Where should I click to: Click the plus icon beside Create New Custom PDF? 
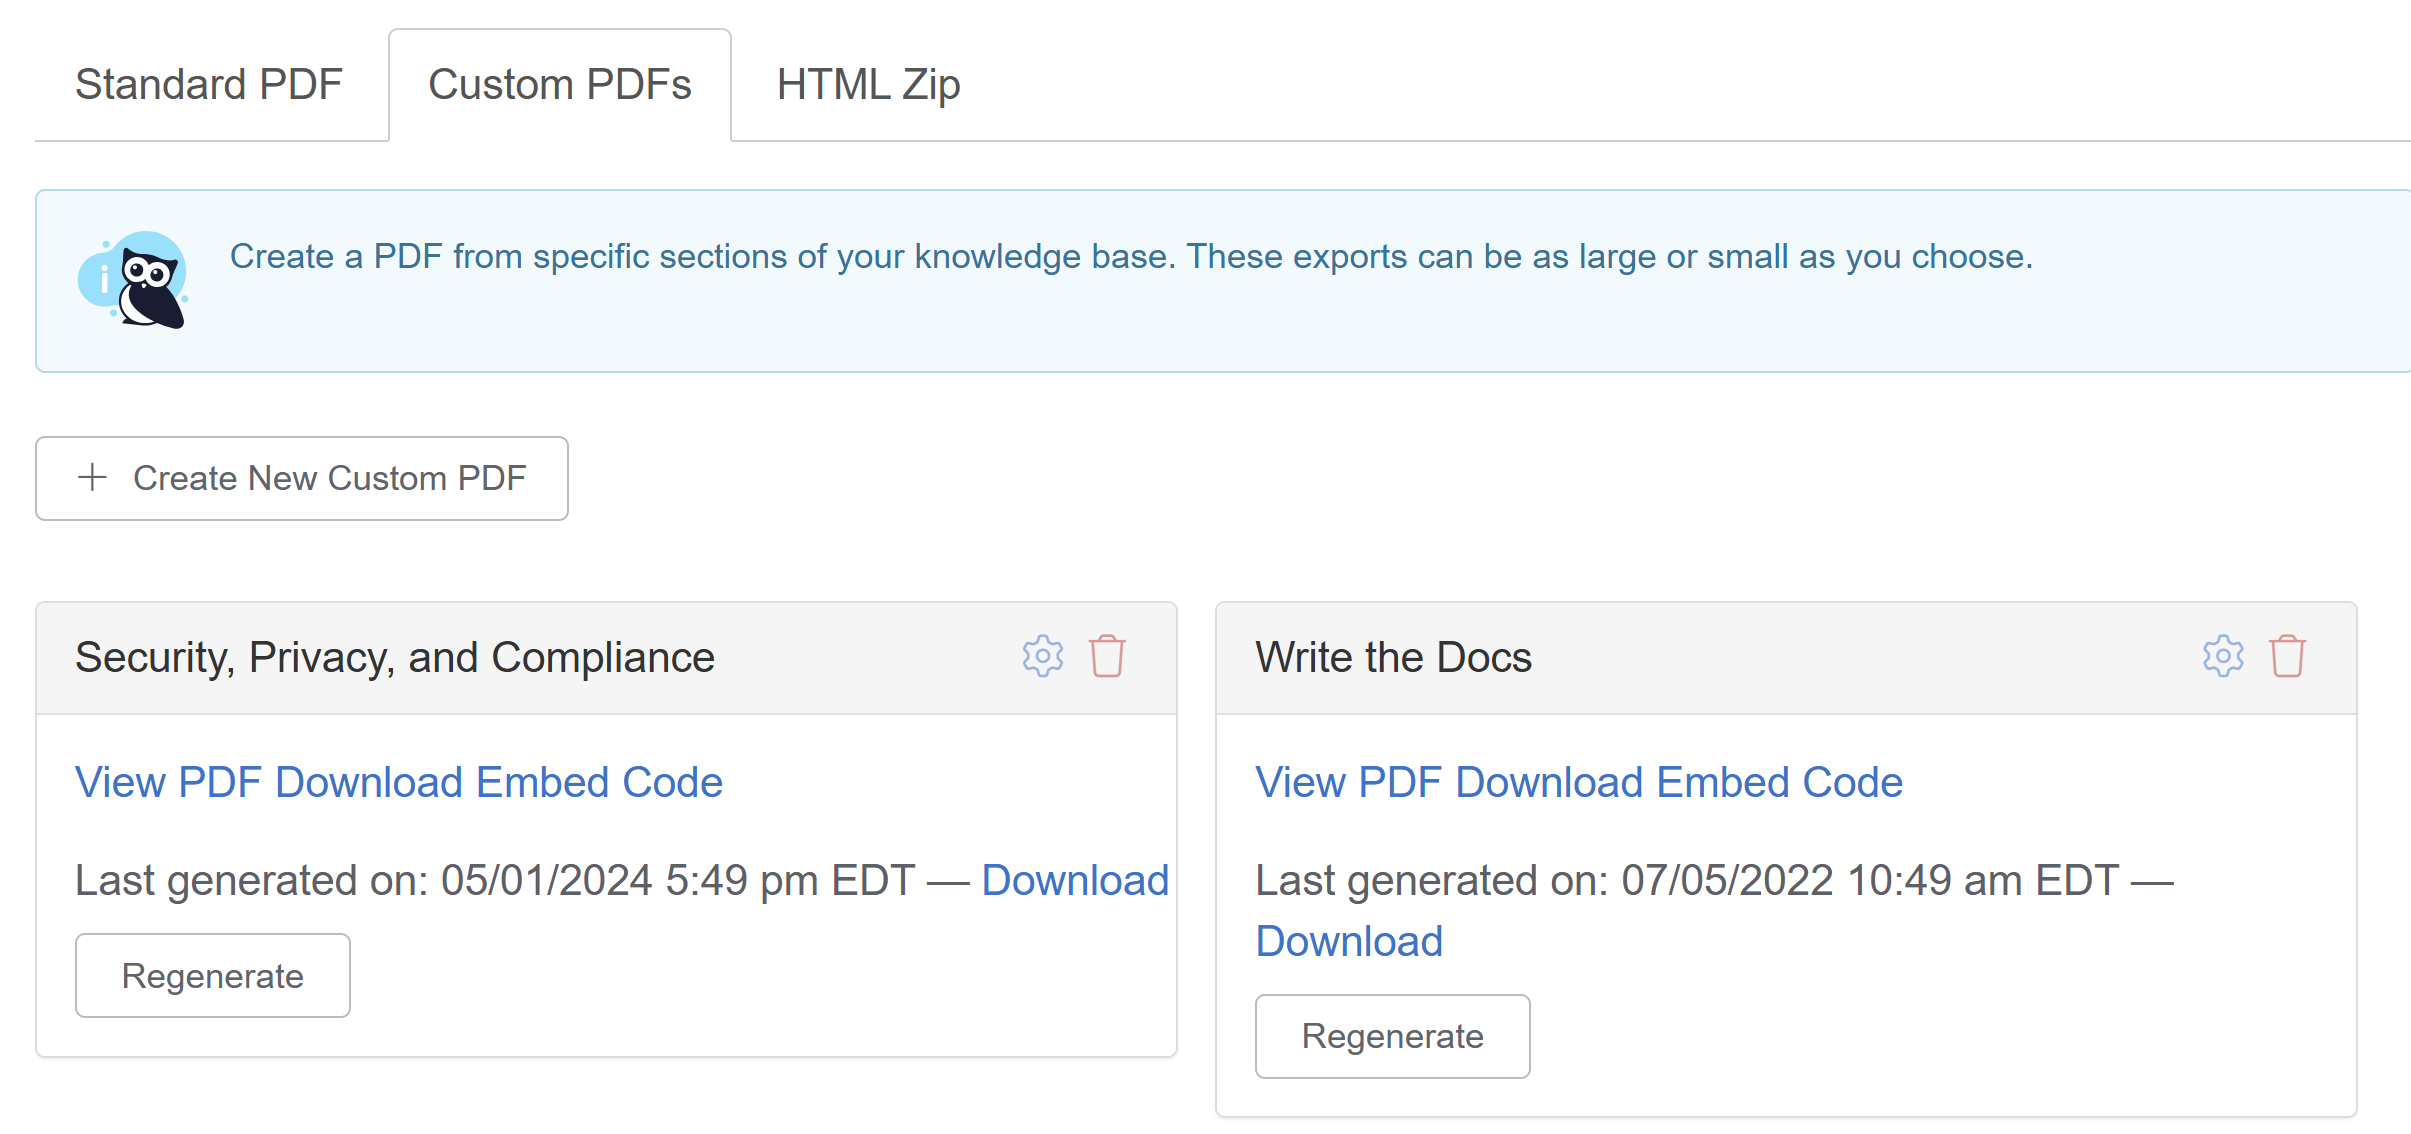coord(92,477)
